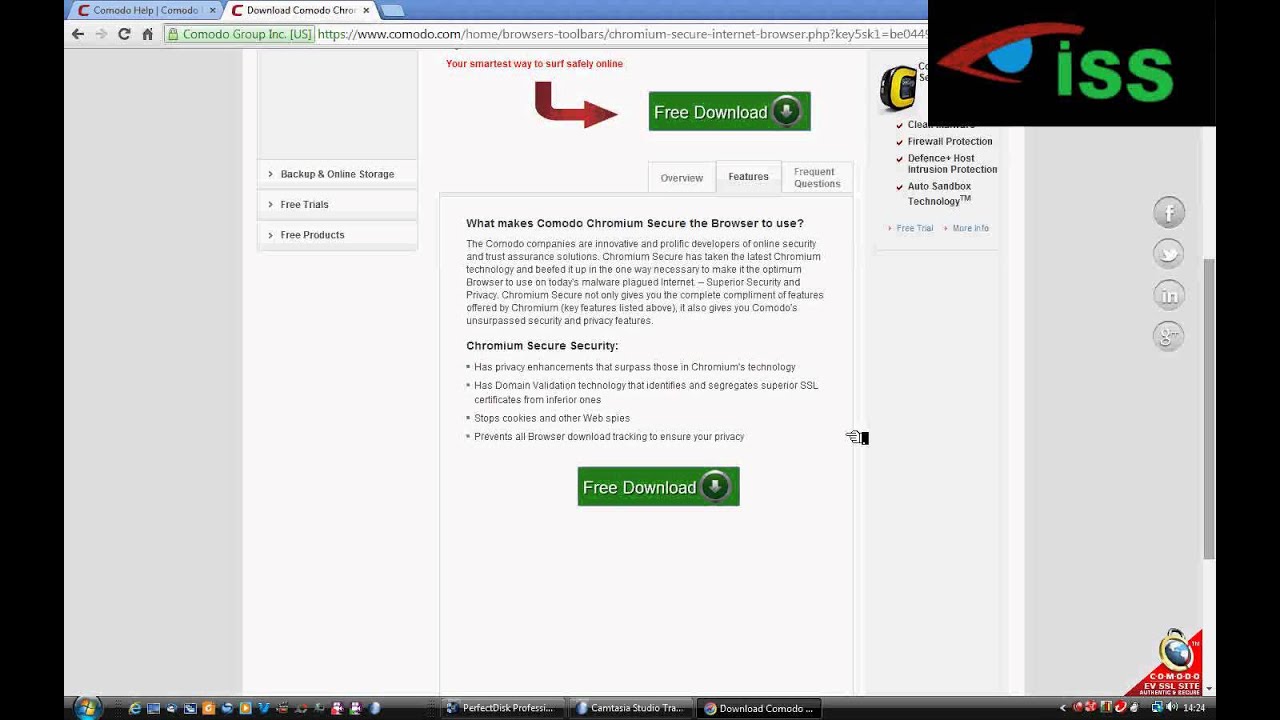
Task: Click the scrollbar down arrow
Action: [1209, 689]
